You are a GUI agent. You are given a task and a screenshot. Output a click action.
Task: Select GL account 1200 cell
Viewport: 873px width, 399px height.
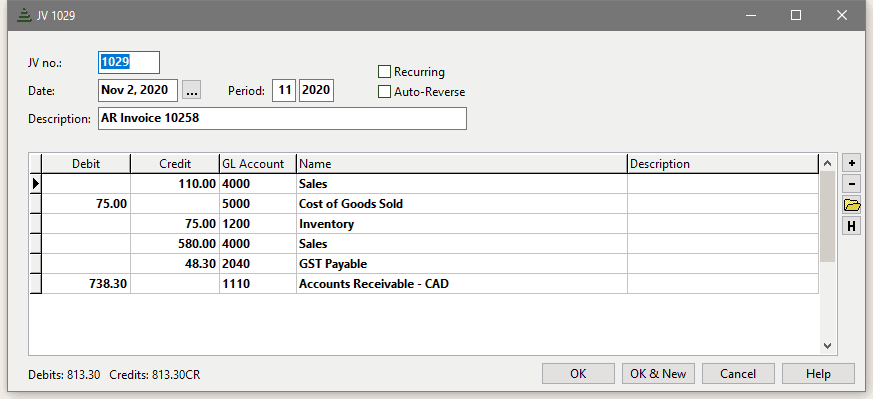click(258, 224)
